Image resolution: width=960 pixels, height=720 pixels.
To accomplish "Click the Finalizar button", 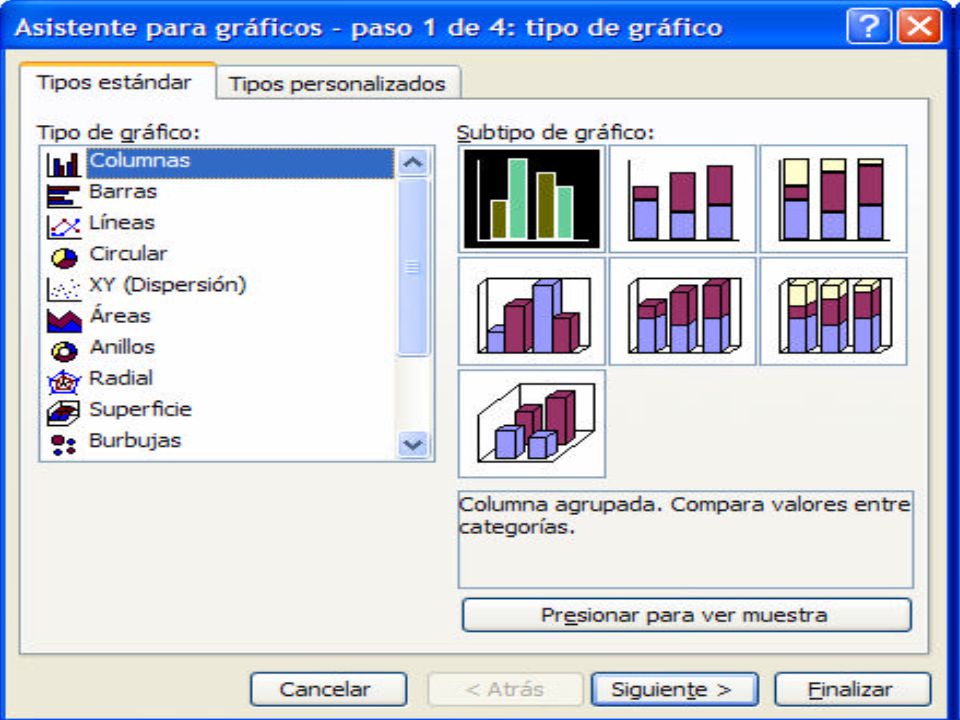I will click(x=852, y=689).
